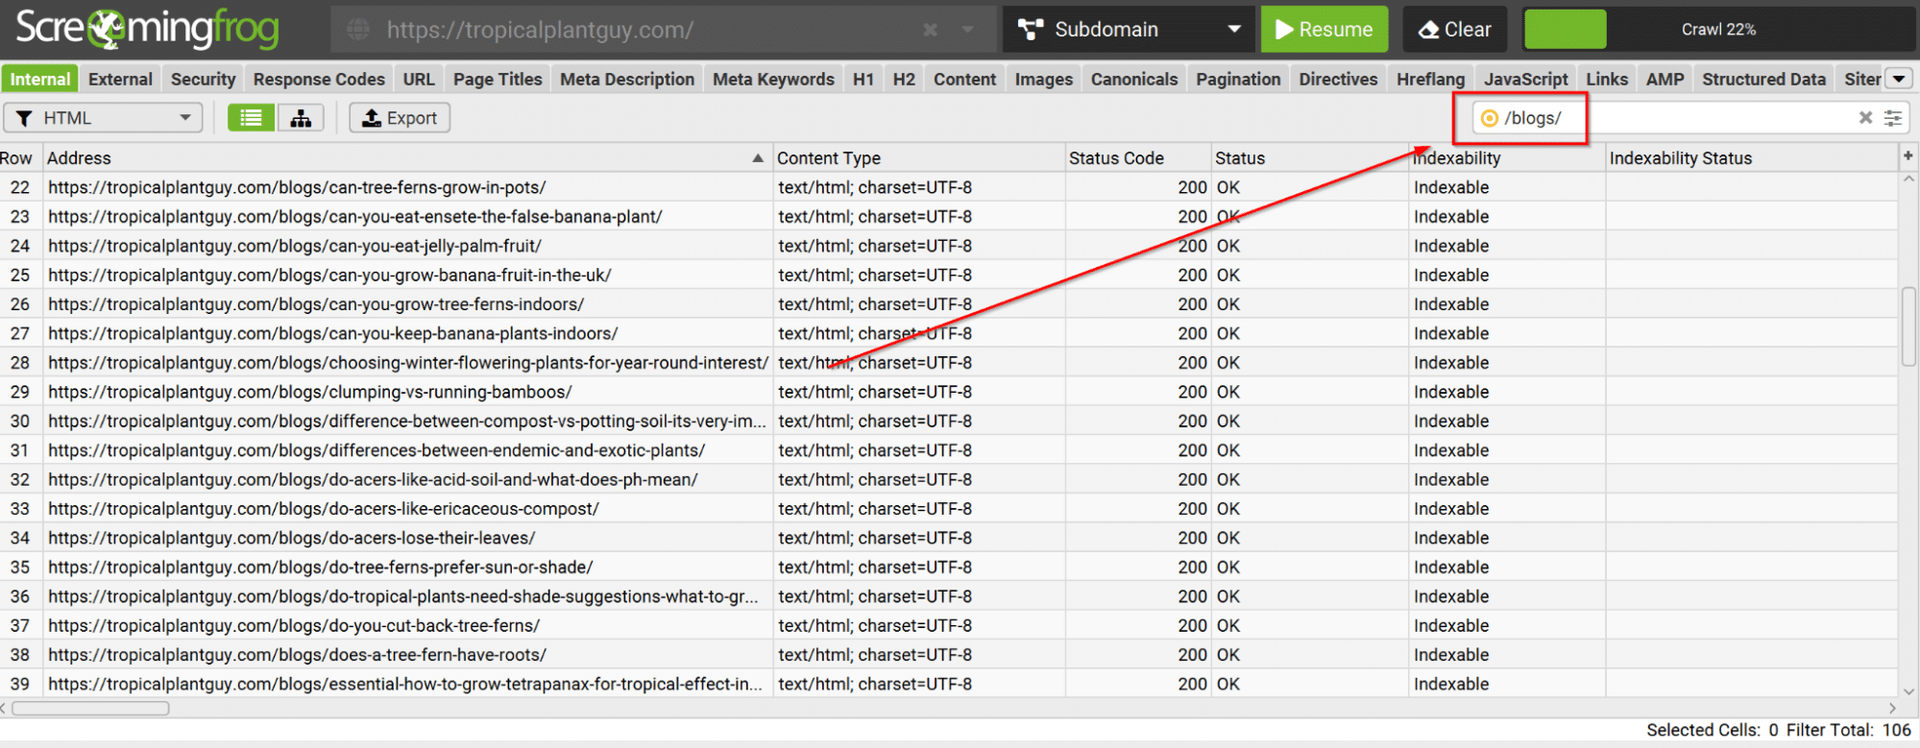Click the Status column header
Screen dimensions: 1920x748
point(1309,158)
